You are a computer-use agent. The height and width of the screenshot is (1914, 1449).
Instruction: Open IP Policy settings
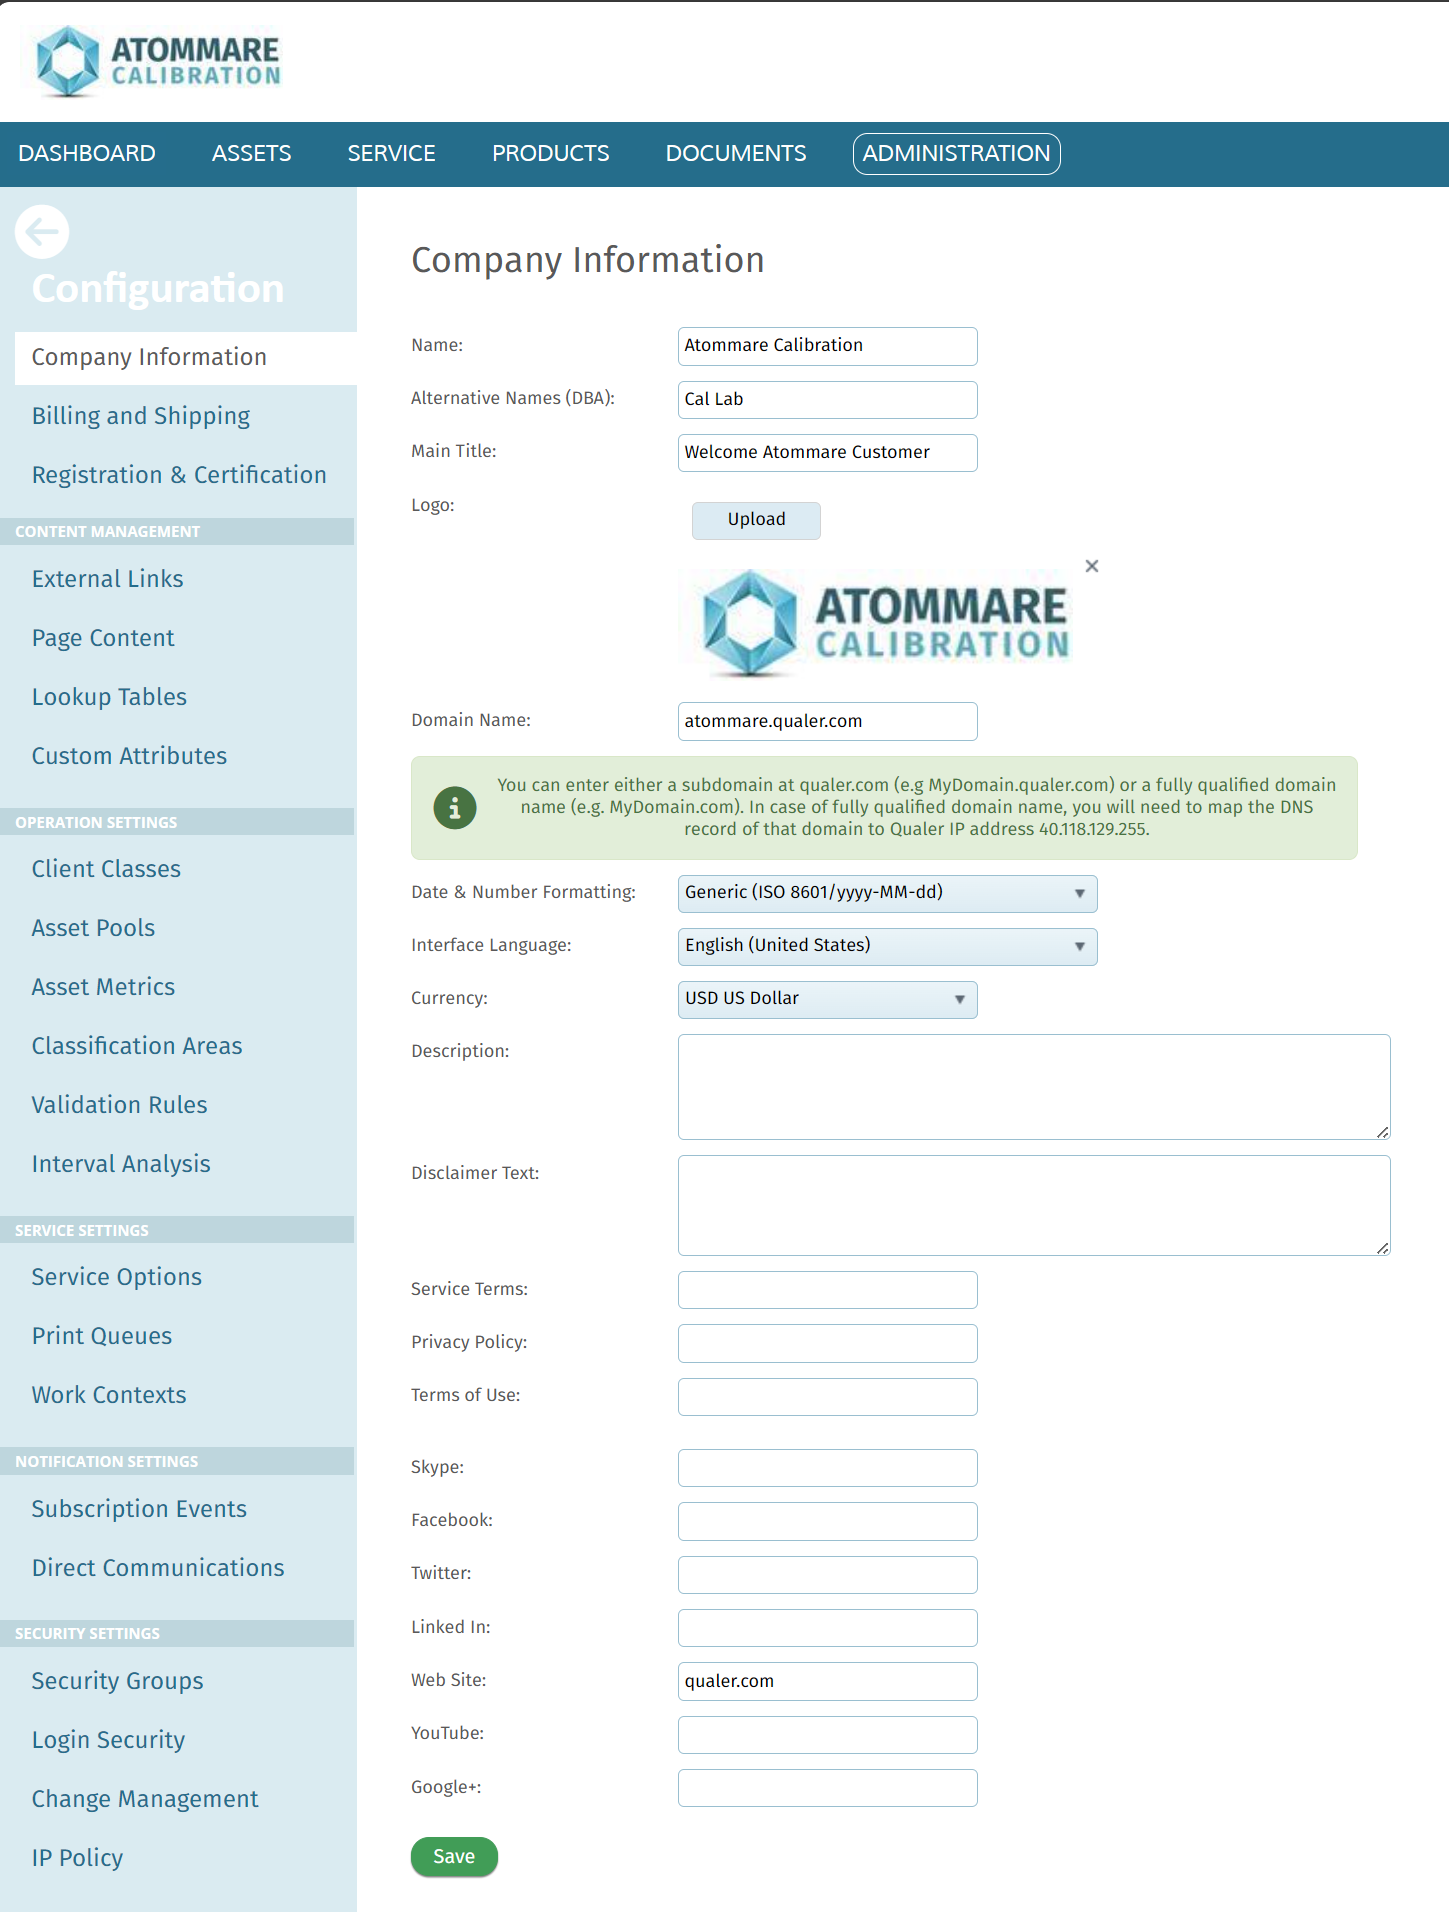pos(77,1858)
